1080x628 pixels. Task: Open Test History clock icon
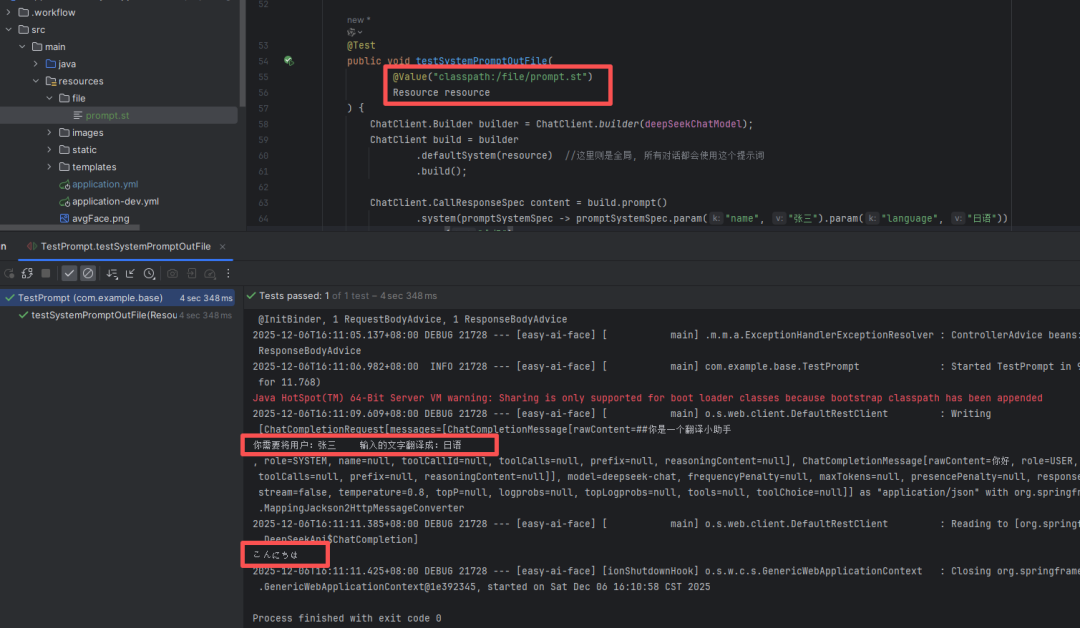(149, 273)
